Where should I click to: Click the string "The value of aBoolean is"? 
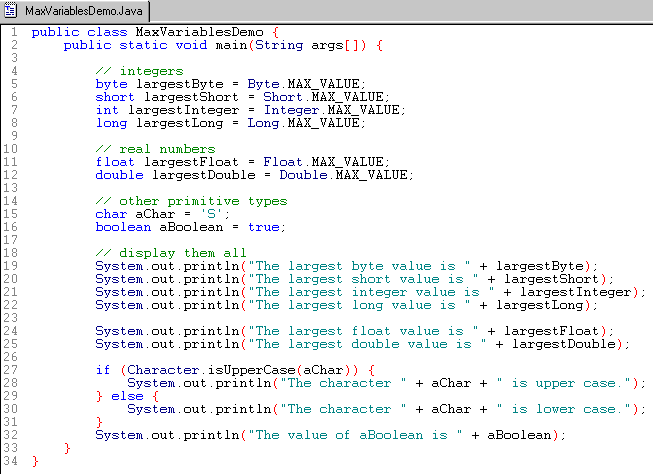355,435
